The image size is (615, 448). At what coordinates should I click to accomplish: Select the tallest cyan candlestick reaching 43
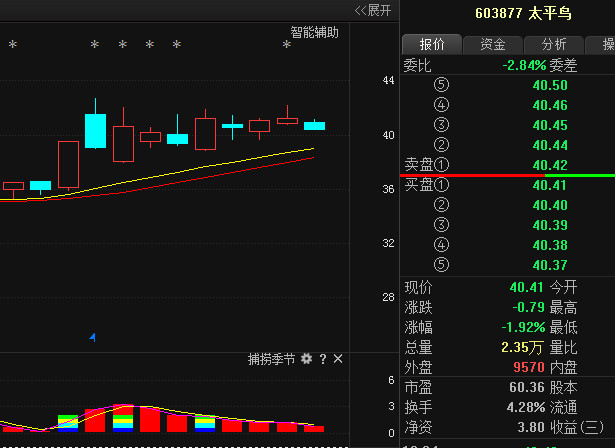click(95, 124)
